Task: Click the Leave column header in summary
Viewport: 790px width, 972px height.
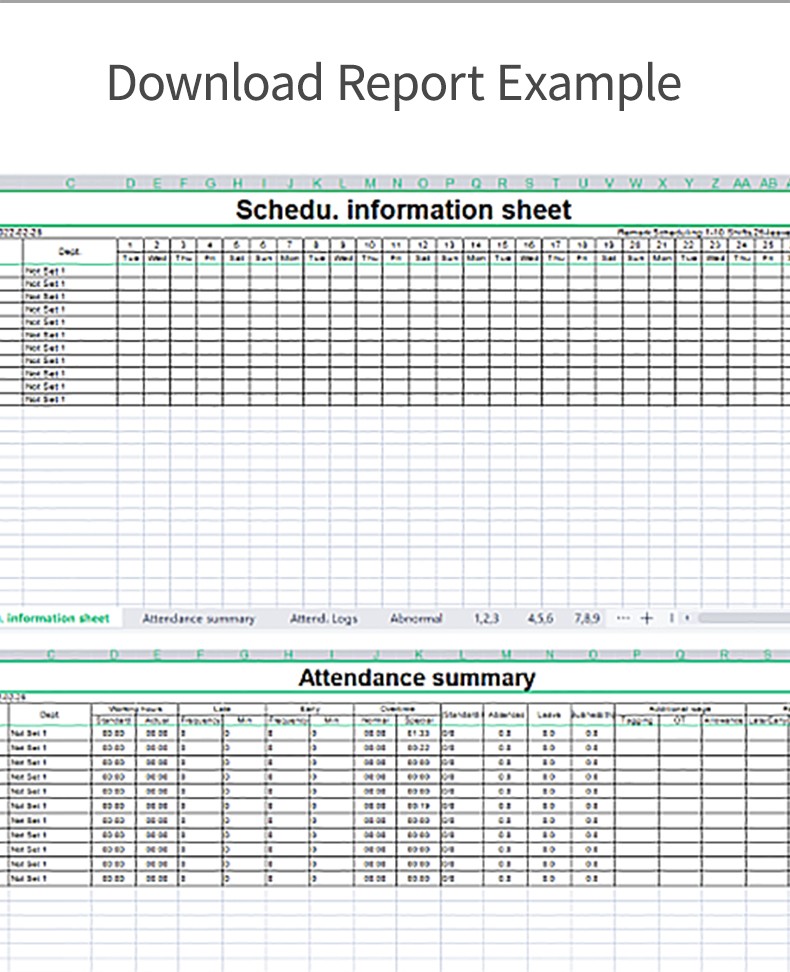Action: click(x=548, y=715)
